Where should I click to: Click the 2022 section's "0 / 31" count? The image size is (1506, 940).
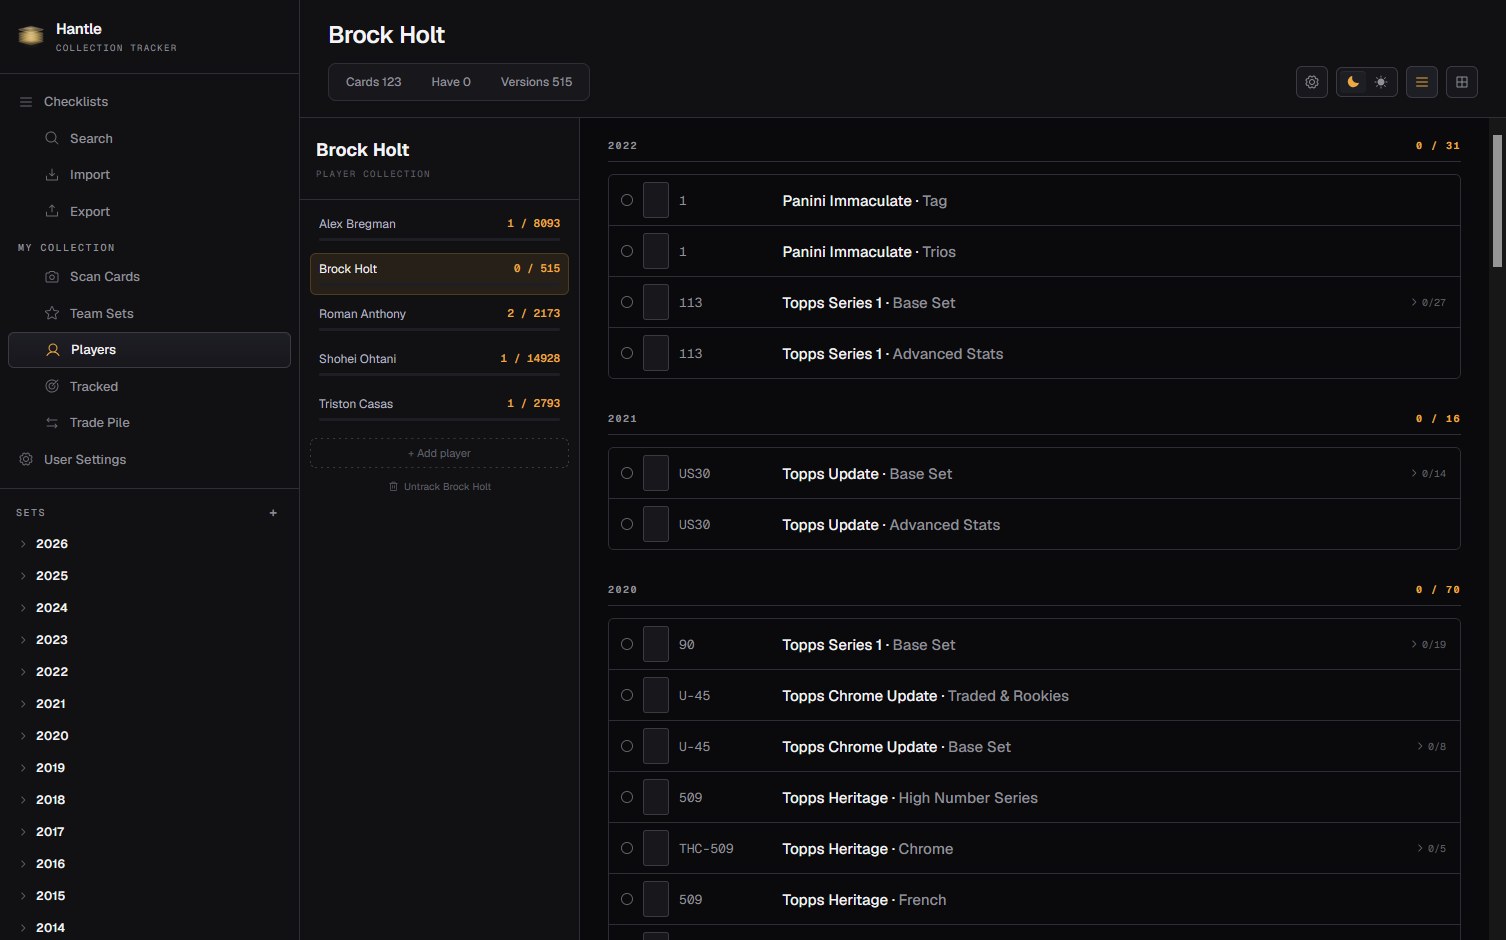[x=1438, y=146]
